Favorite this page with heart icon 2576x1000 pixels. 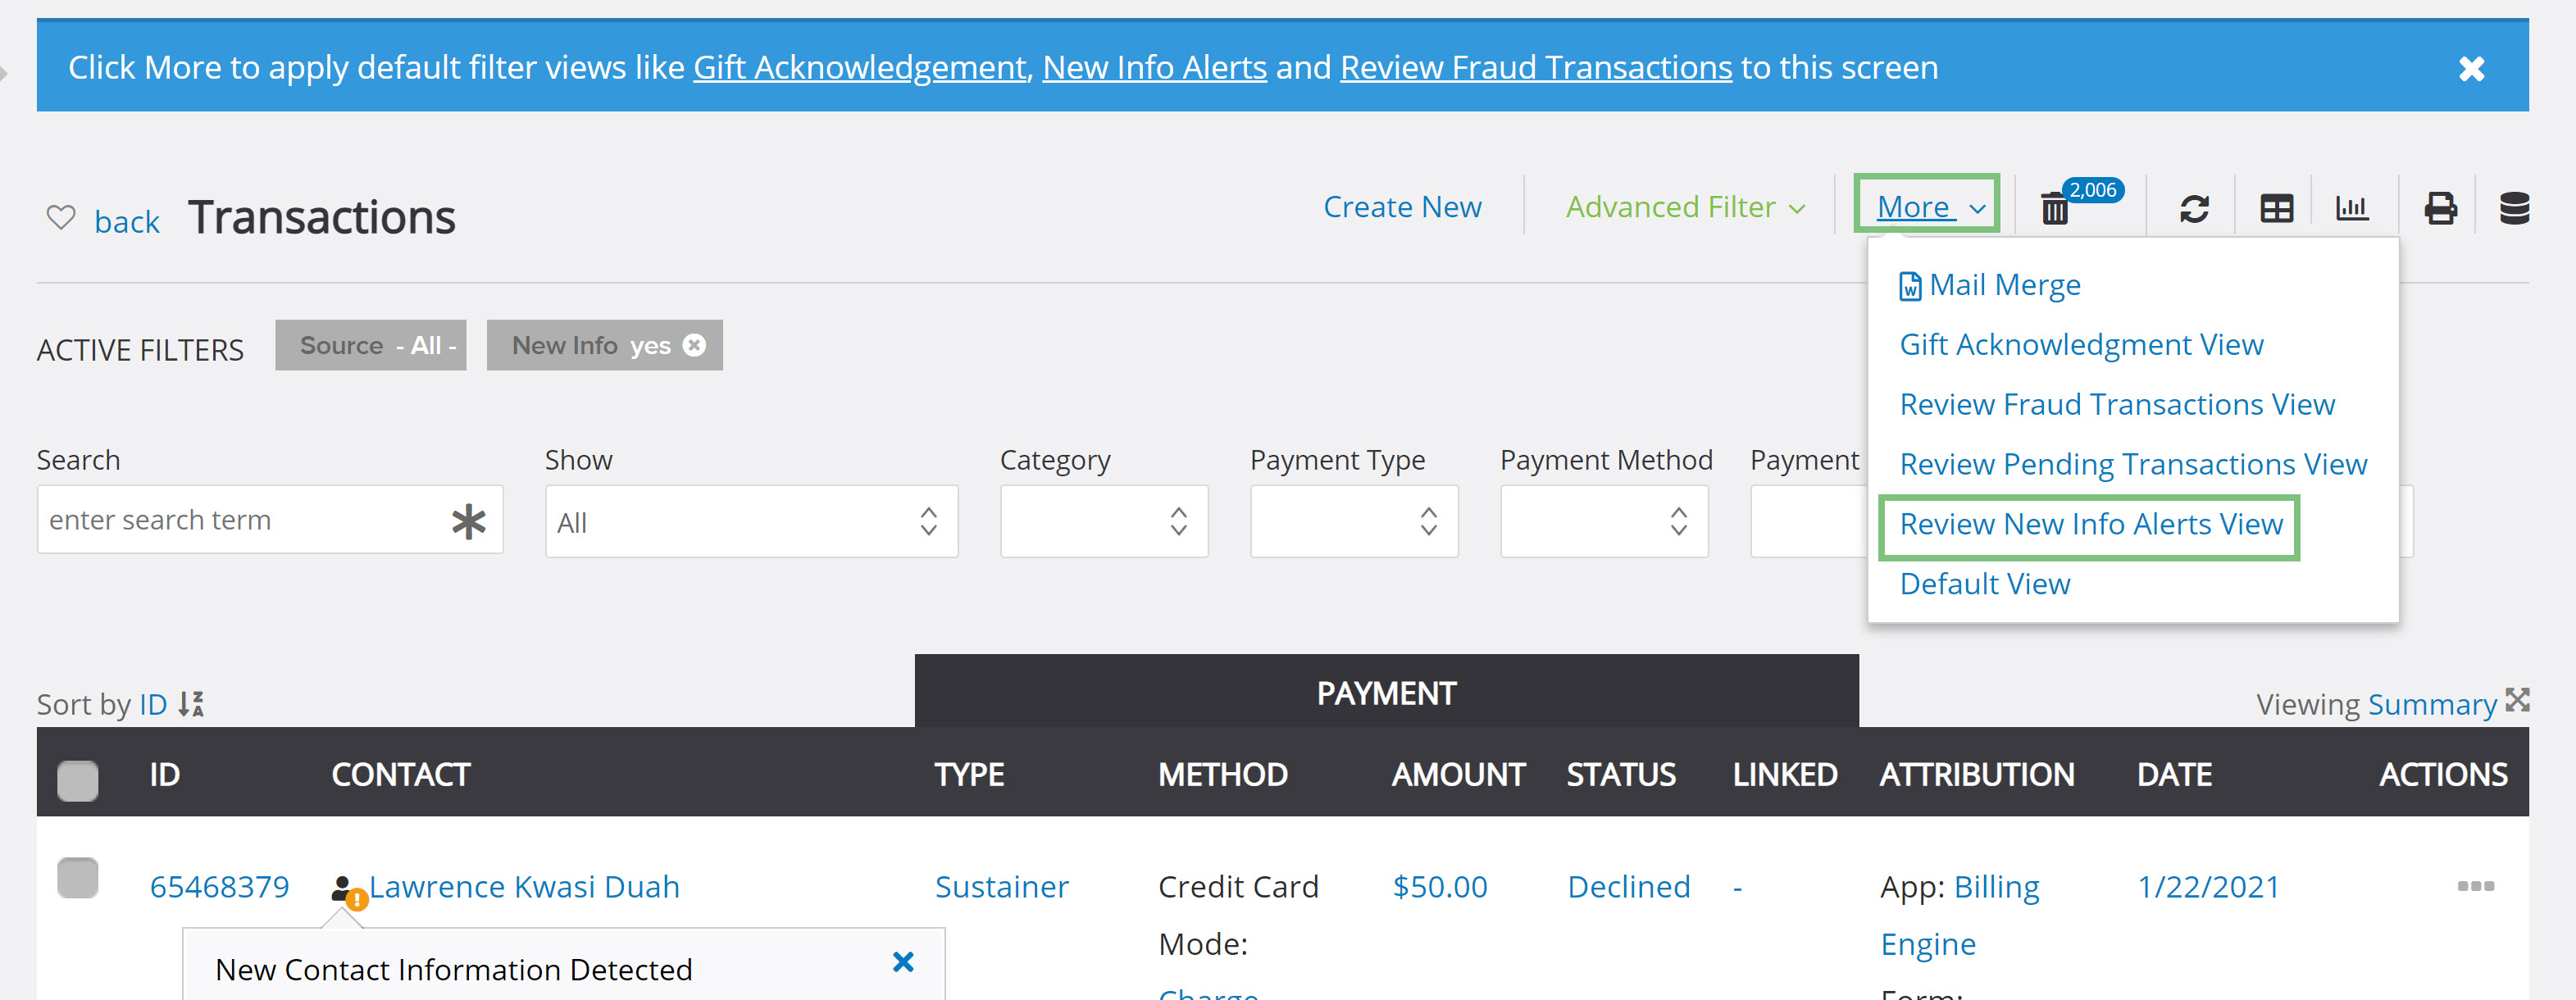(61, 217)
